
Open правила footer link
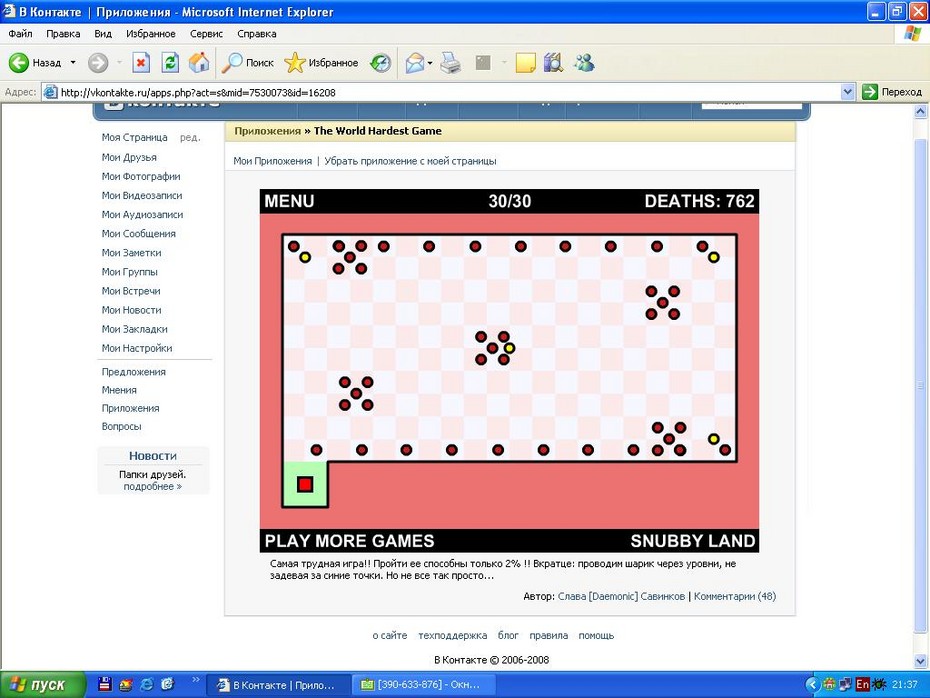coord(549,635)
